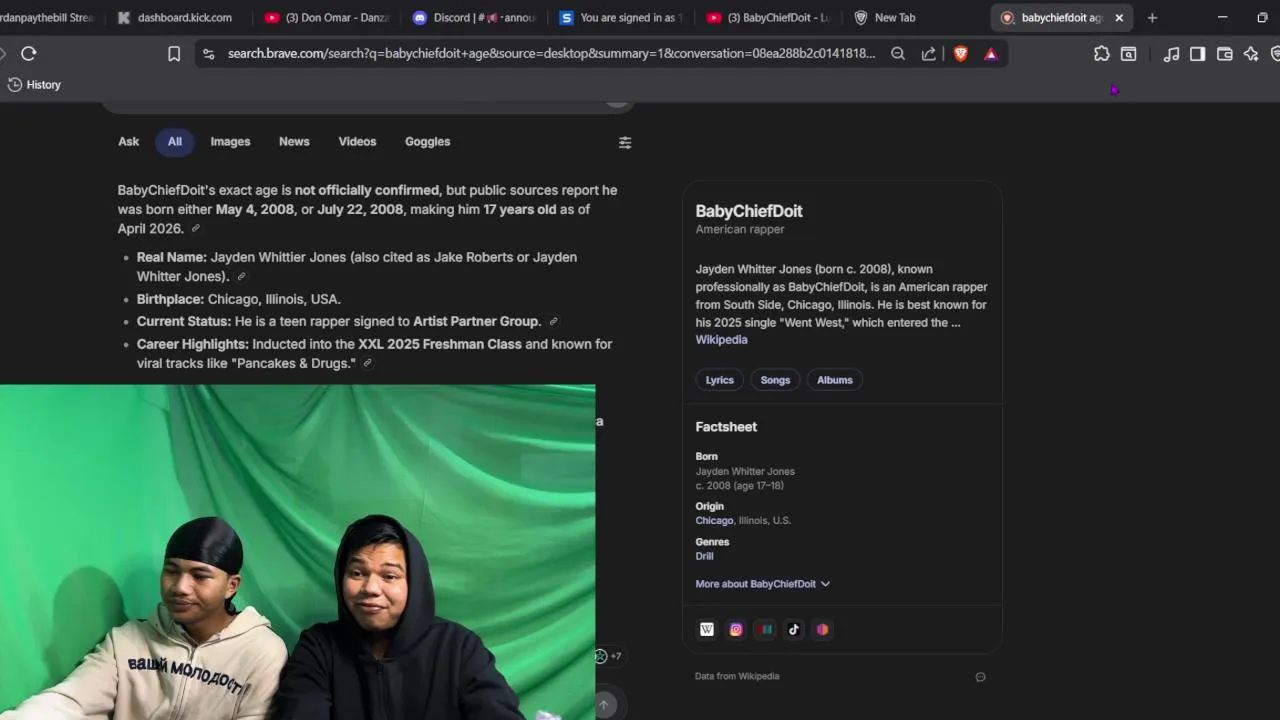The height and width of the screenshot is (720, 1280).
Task: Open the Brave Rewards triangle icon
Action: point(991,54)
